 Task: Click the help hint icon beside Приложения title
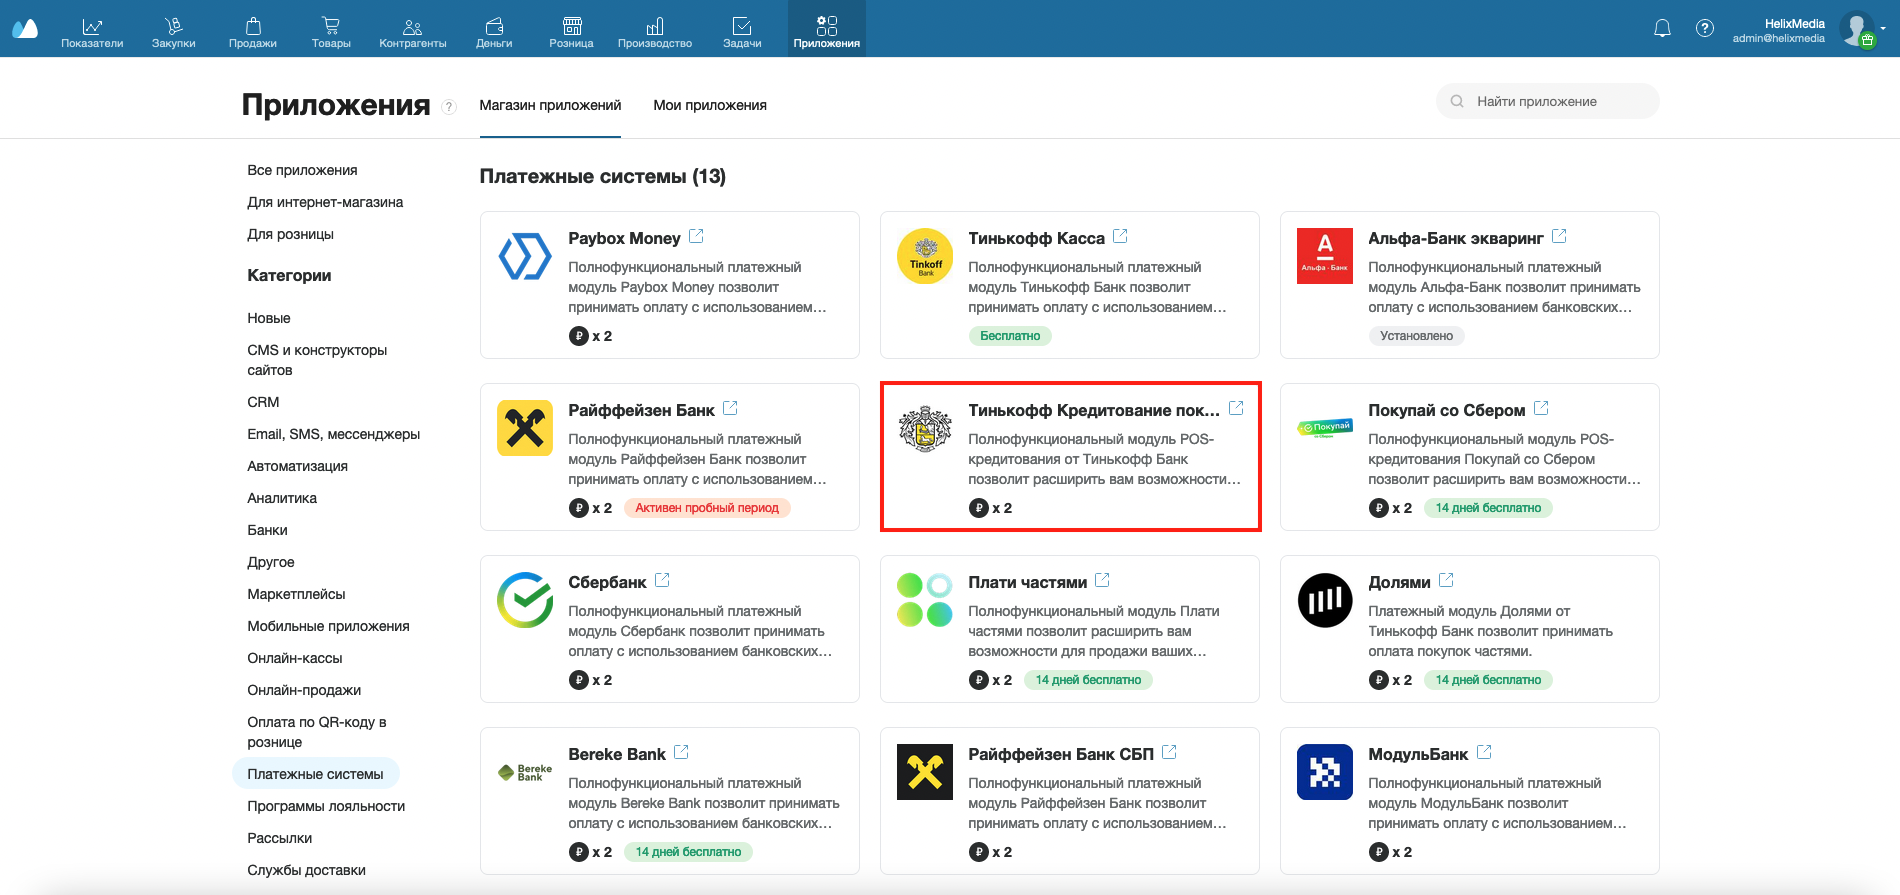point(449,107)
